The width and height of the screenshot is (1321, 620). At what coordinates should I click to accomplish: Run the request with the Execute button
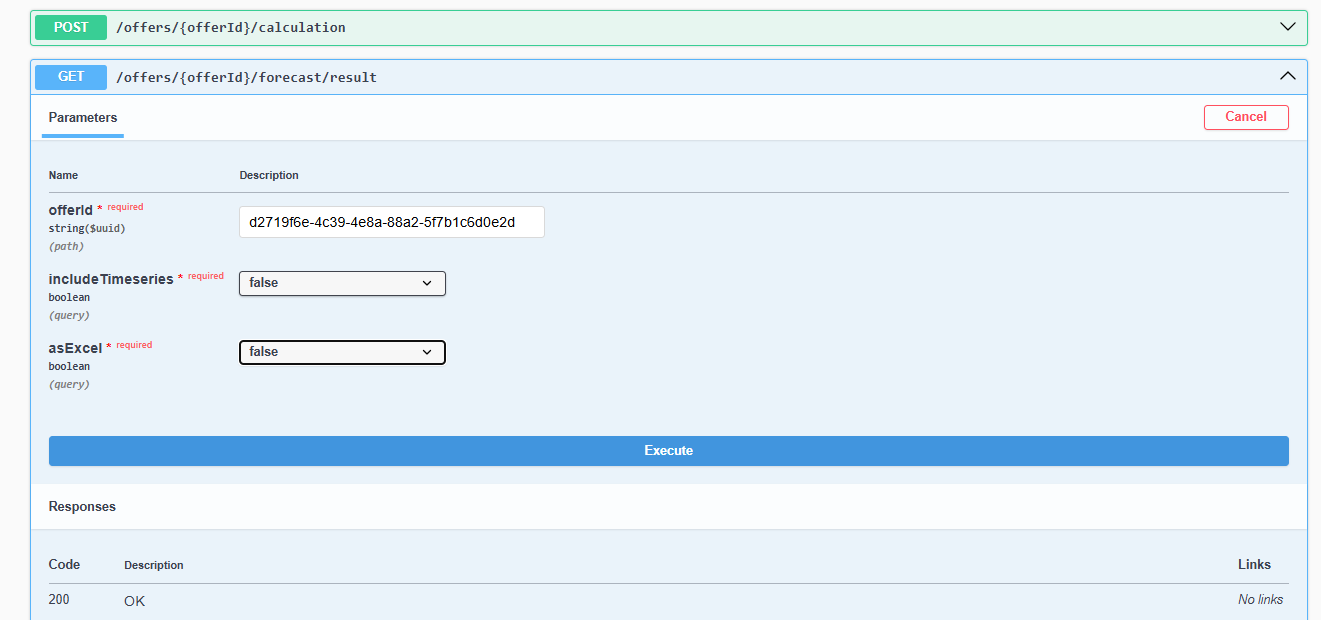pos(668,451)
